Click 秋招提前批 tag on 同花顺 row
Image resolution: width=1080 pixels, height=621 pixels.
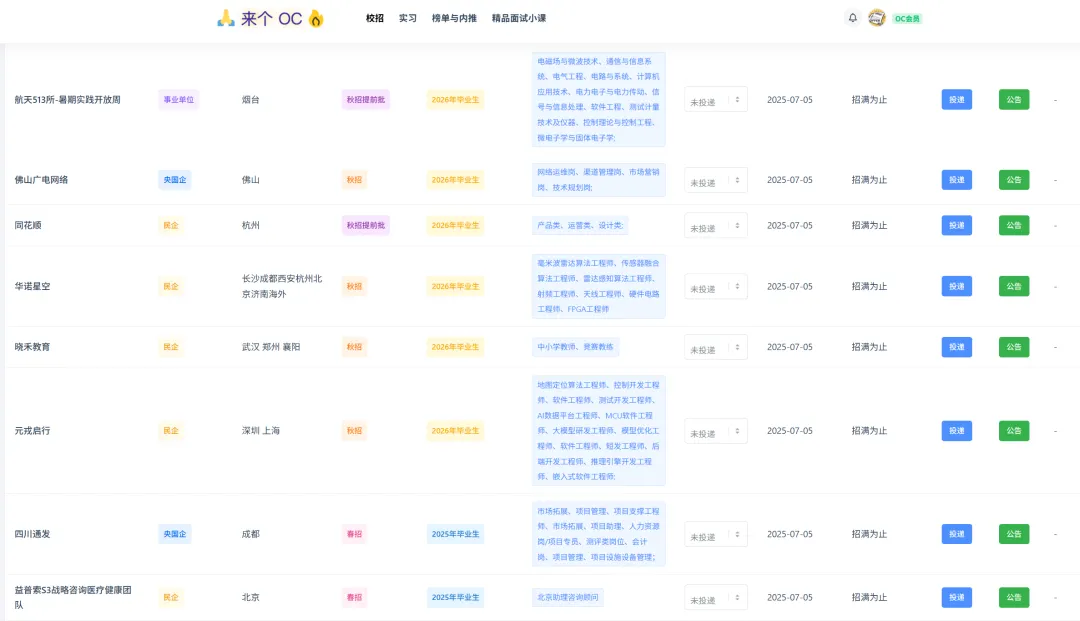click(x=366, y=225)
